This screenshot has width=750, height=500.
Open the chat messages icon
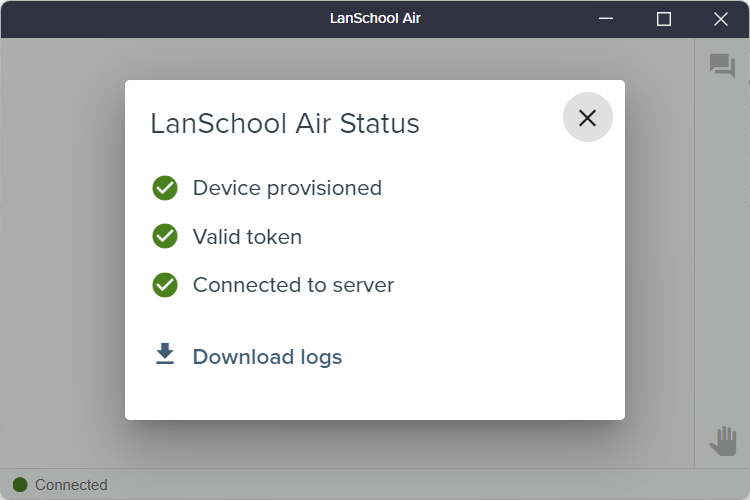pyautogui.click(x=722, y=65)
